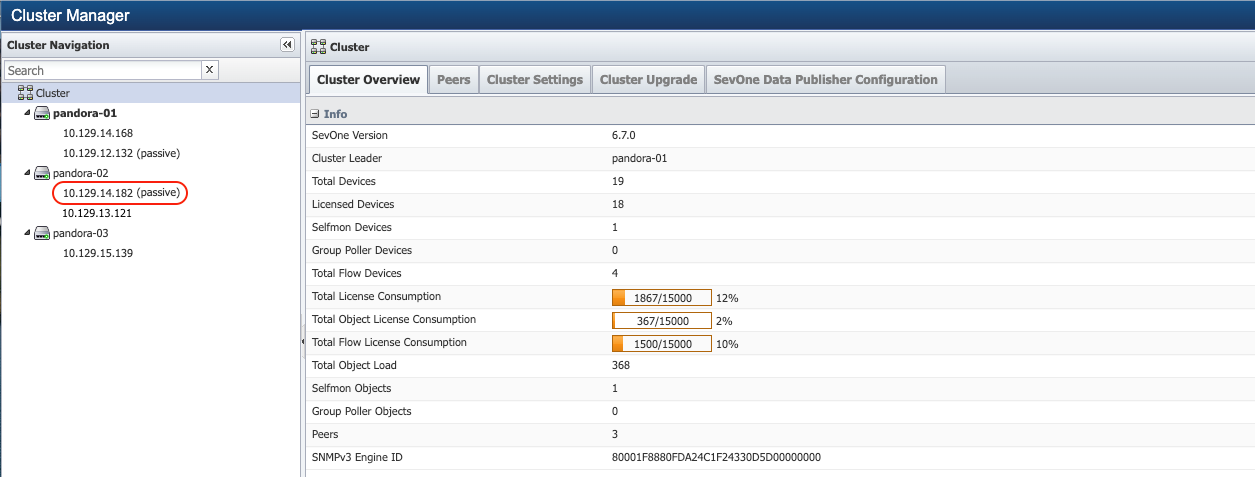Click the Total Flow Devices value 4
1255x477 pixels.
click(x=614, y=273)
